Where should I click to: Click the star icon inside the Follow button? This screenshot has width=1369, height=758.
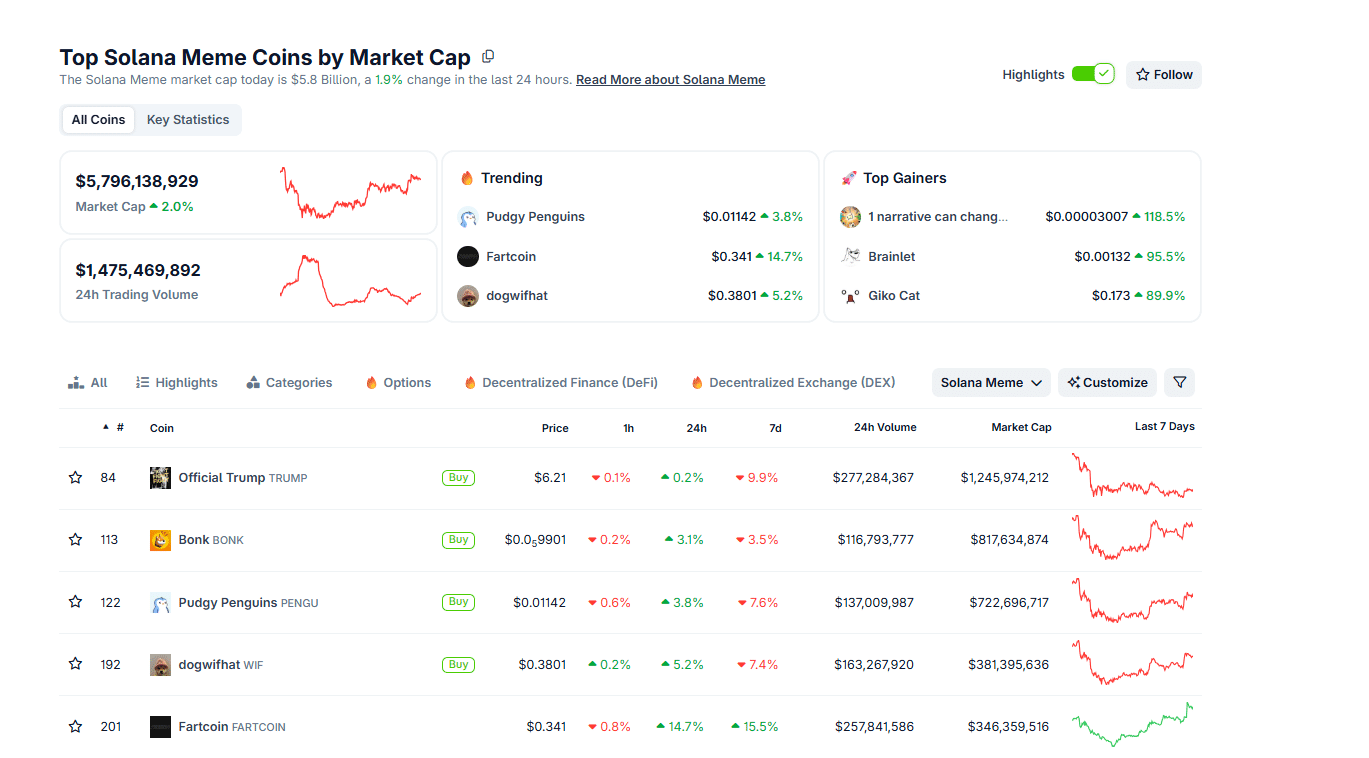1141,74
